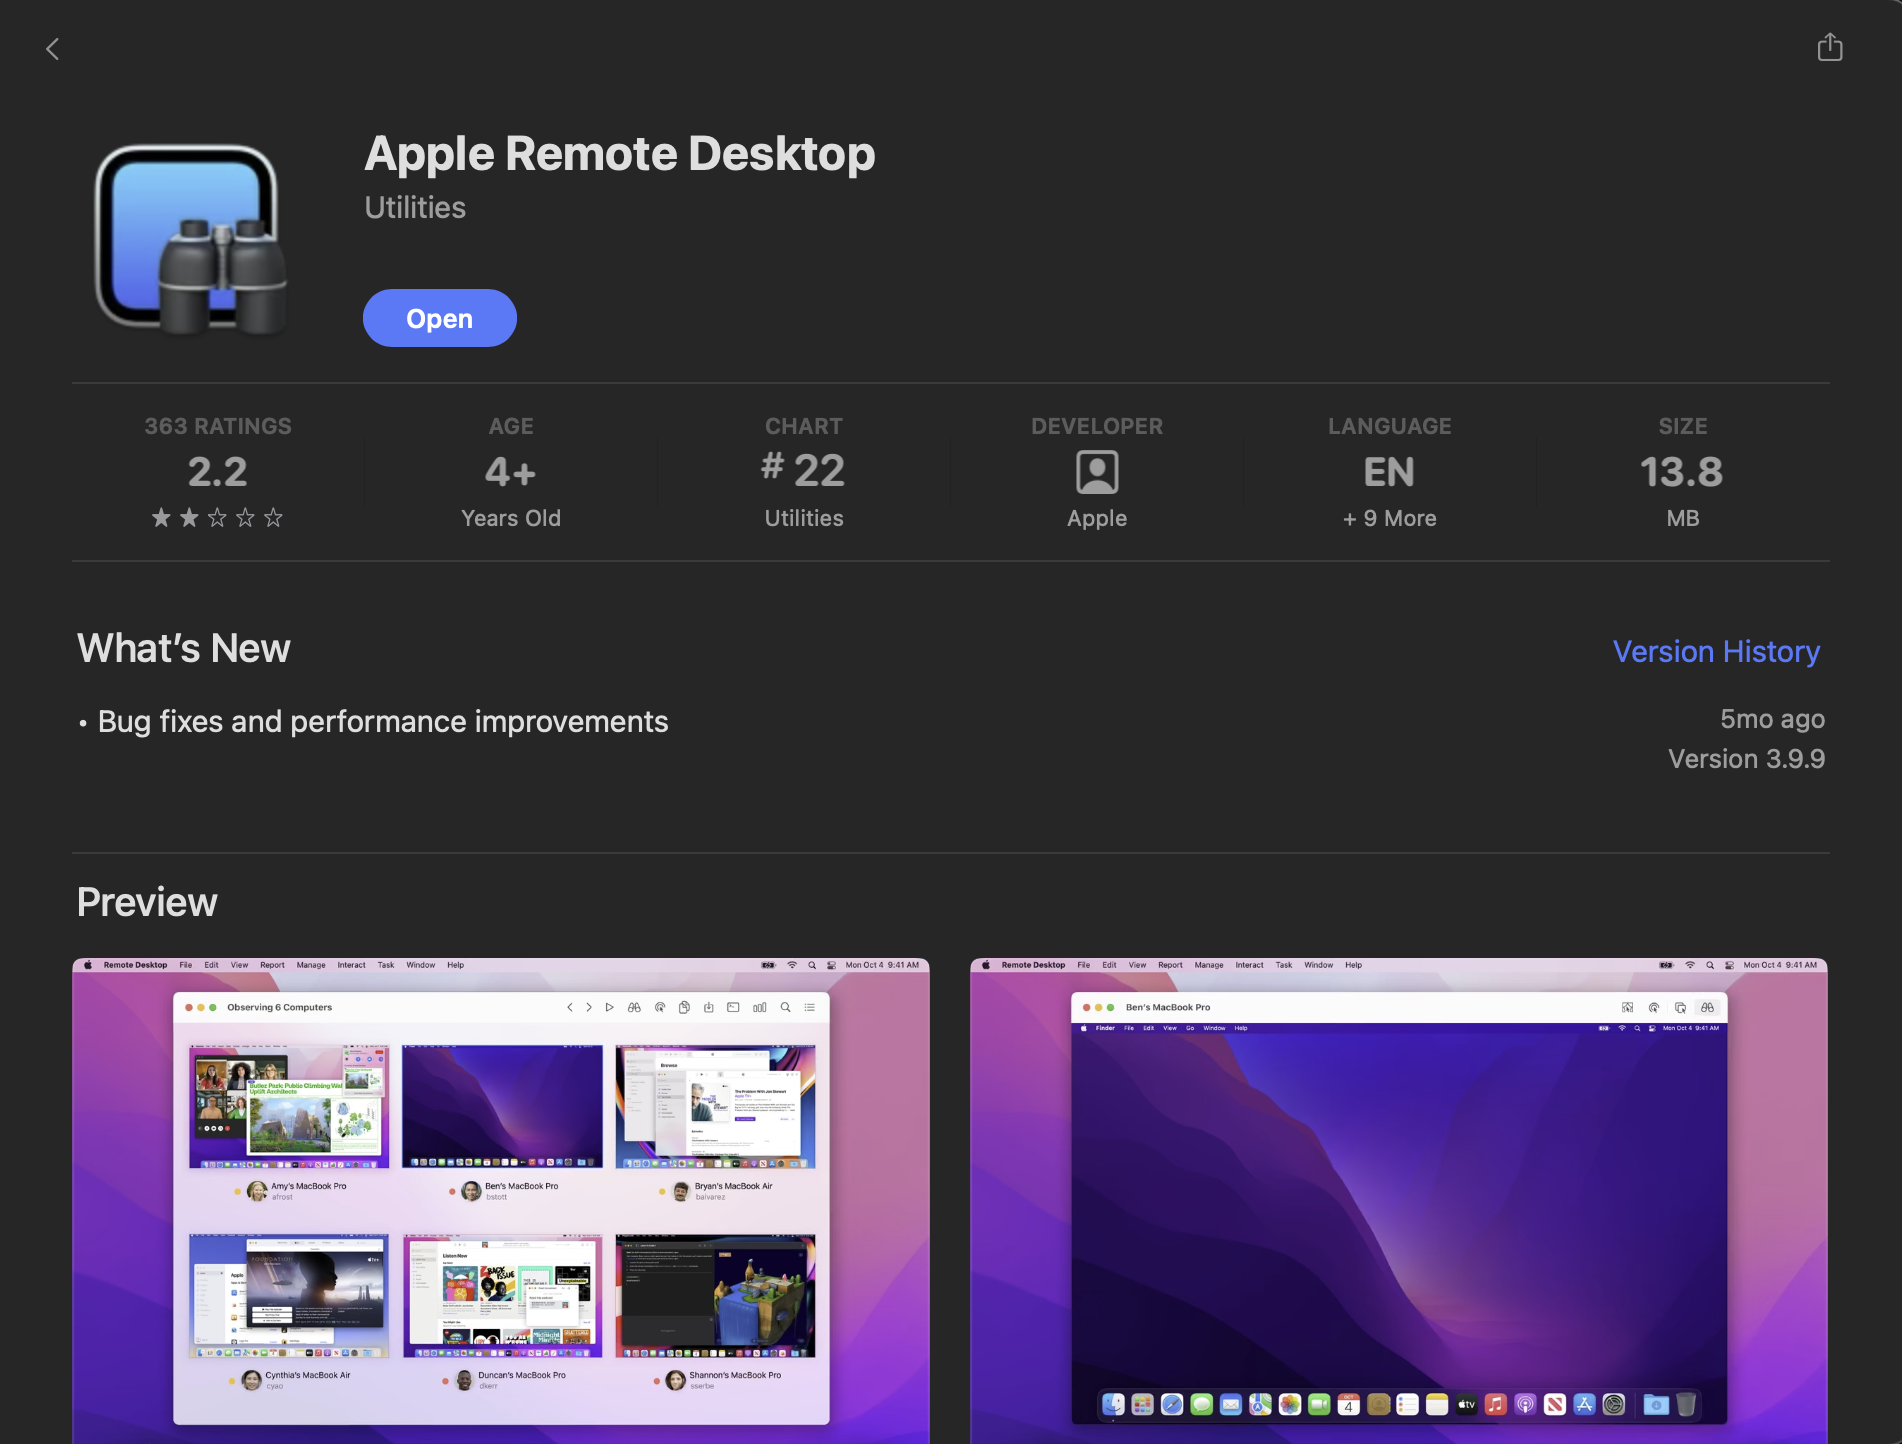Click the Preview heading

147,902
